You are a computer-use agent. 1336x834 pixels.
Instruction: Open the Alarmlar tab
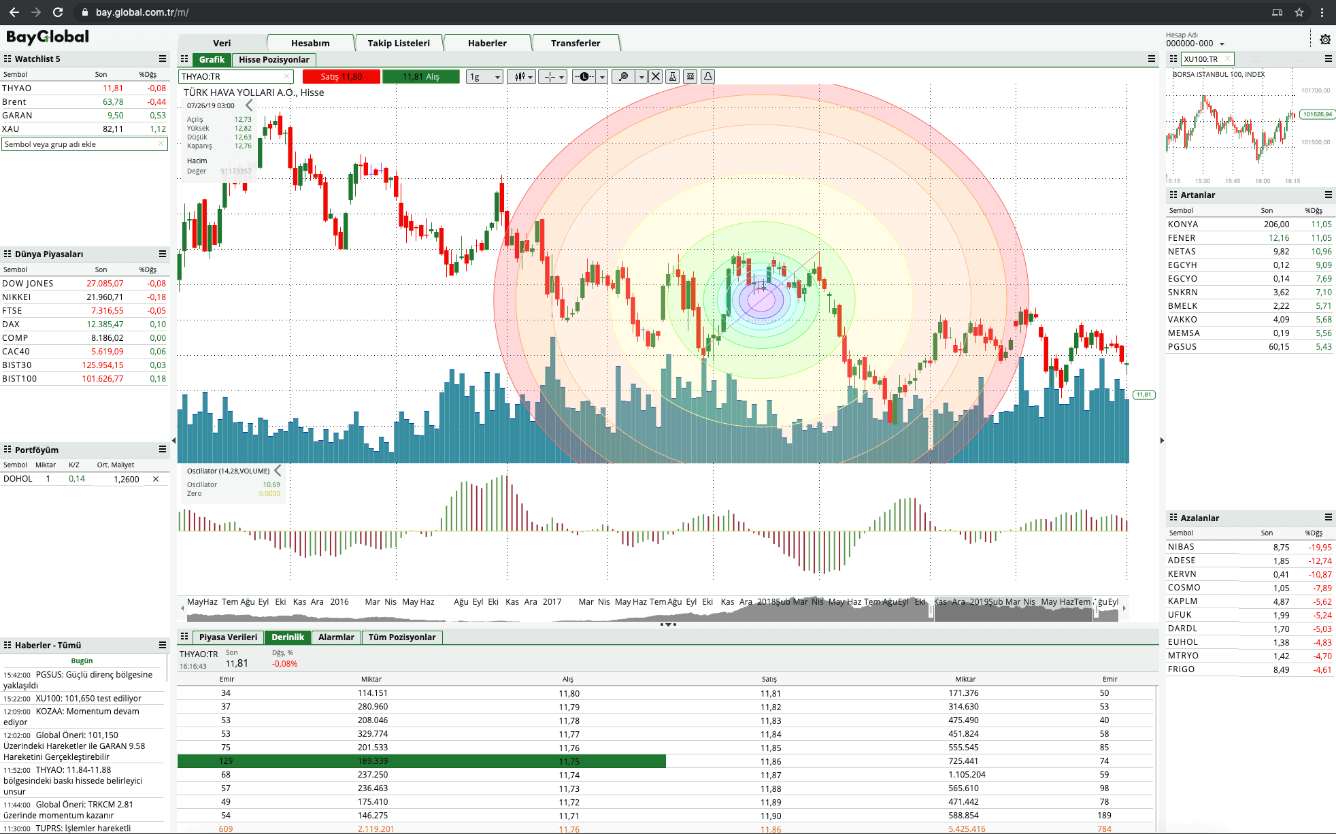[336, 637]
